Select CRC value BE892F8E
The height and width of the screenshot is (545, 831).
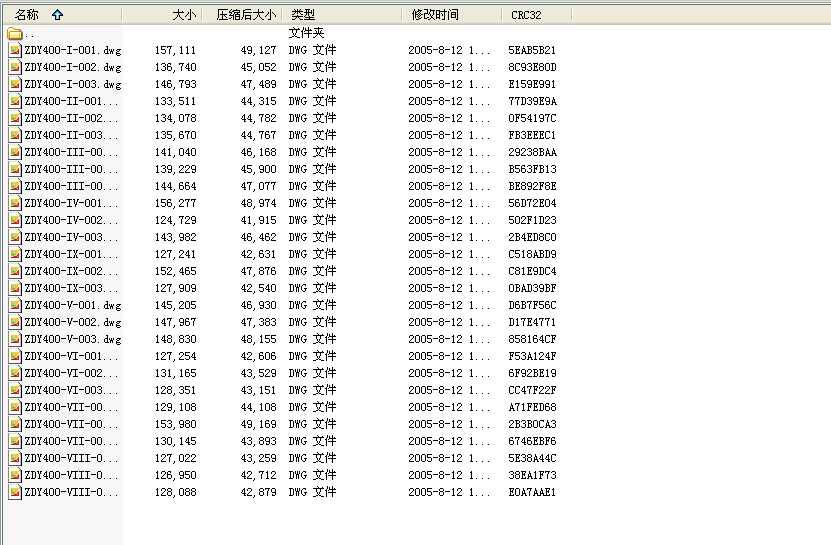(532, 186)
